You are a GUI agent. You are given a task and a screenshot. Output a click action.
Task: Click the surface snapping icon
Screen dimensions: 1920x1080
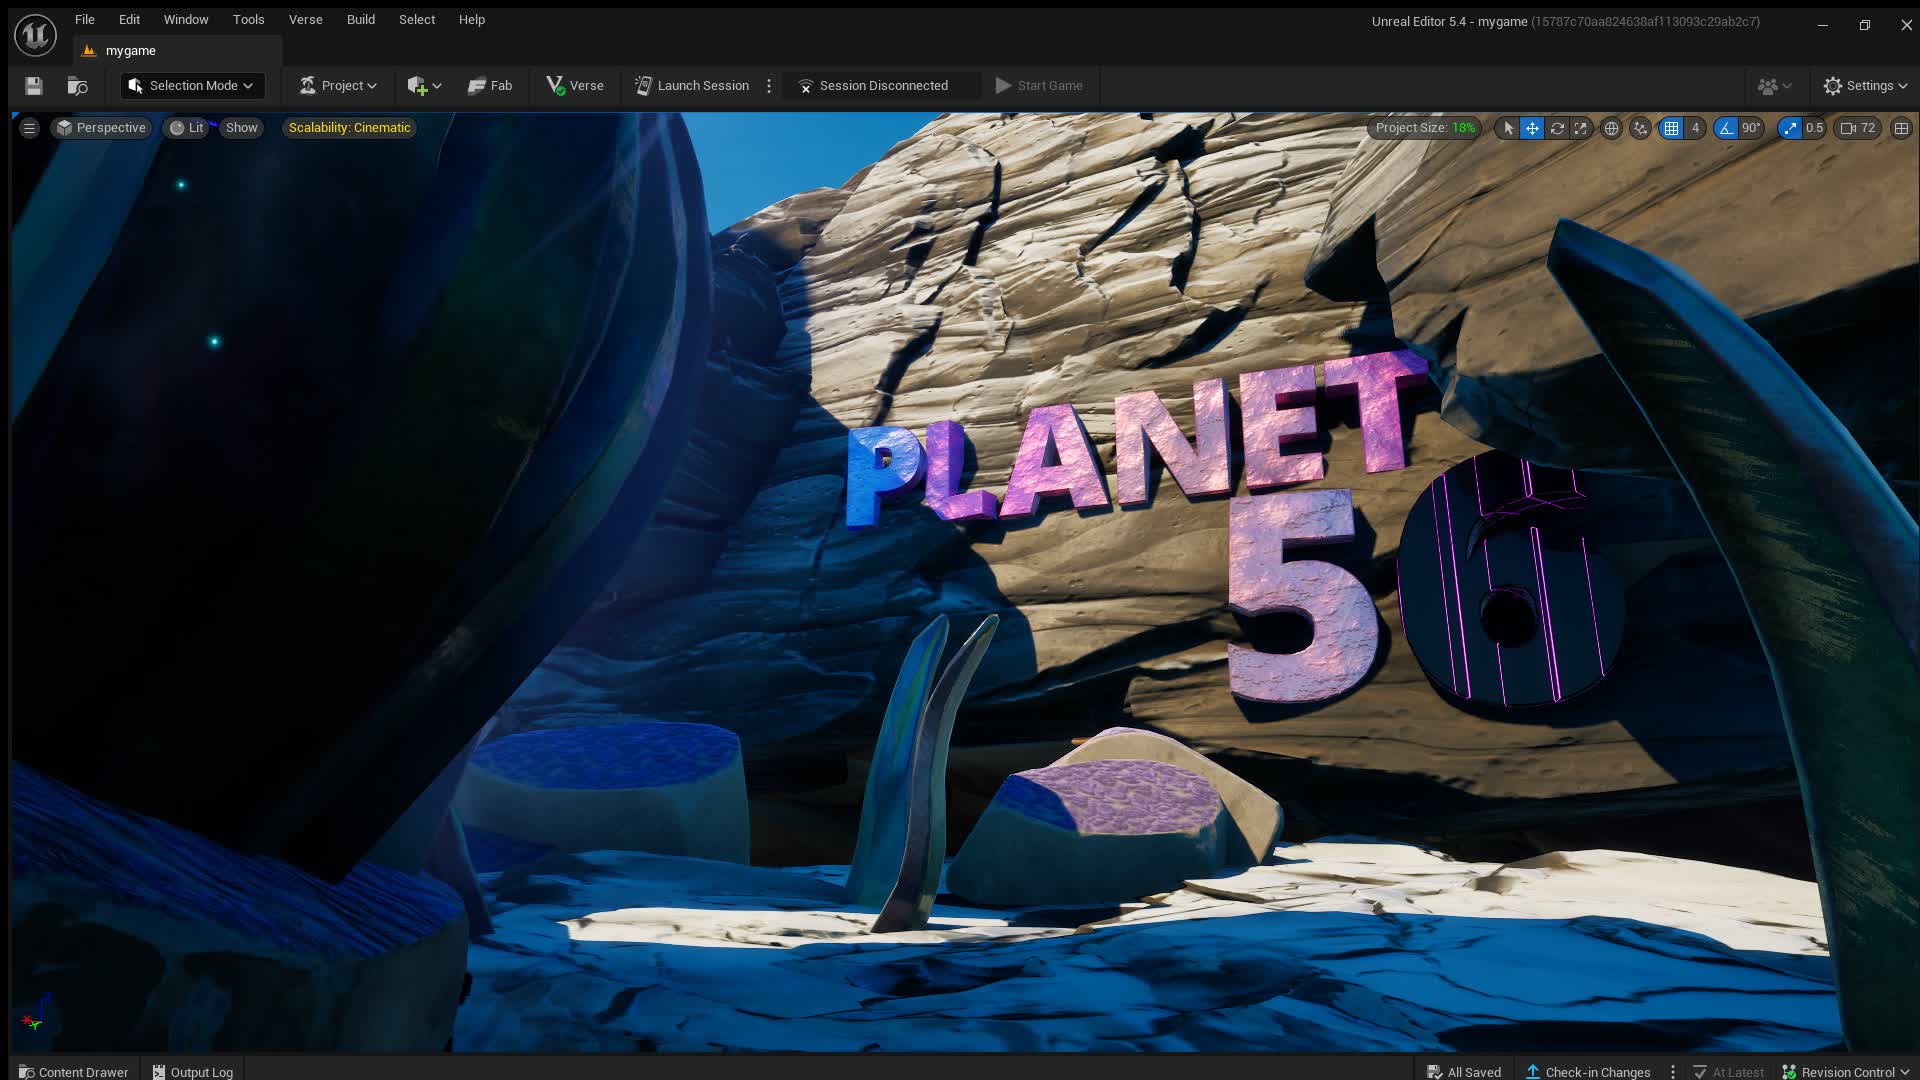[1640, 128]
